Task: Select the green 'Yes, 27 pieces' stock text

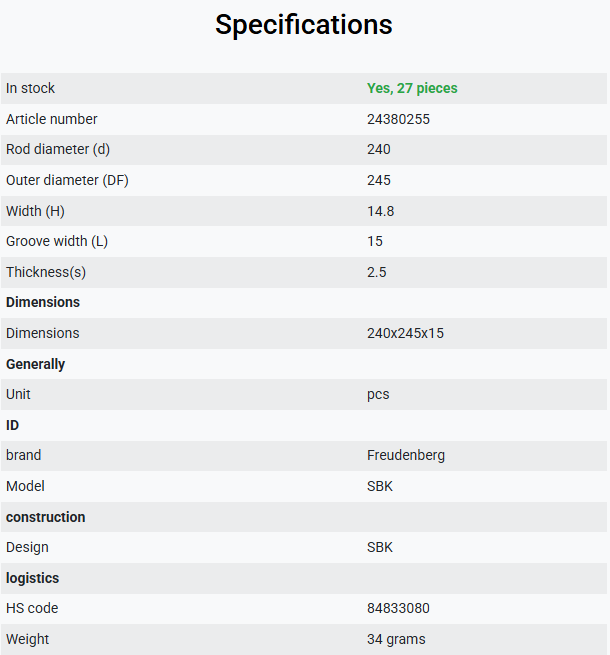Action: pyautogui.click(x=412, y=89)
